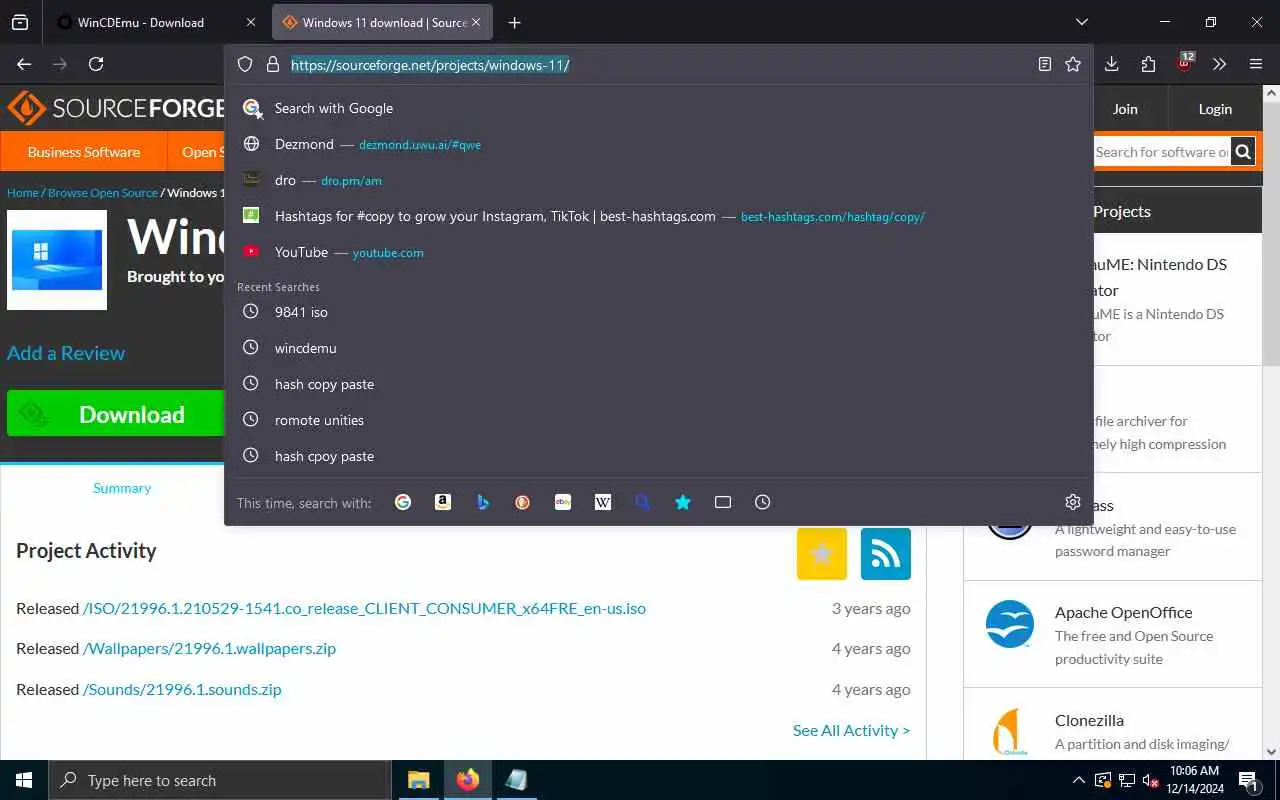The height and width of the screenshot is (800, 1280).
Task: Pick recent search 'romote unities'
Action: [658, 420]
